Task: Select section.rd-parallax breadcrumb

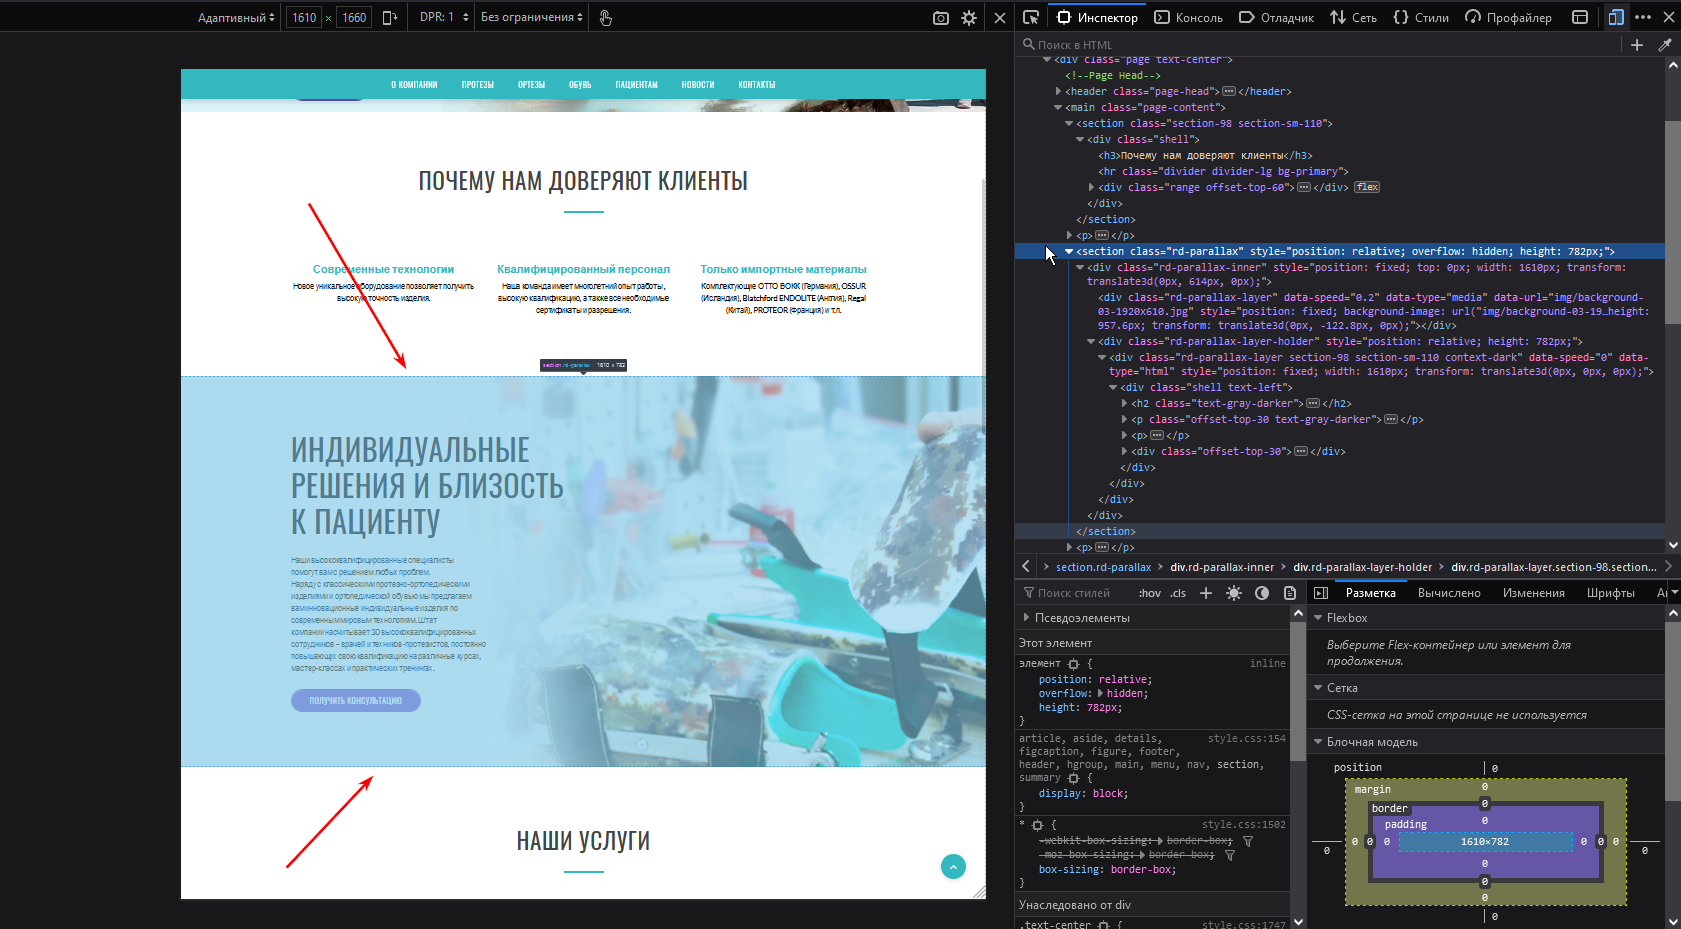Action: 1103,567
